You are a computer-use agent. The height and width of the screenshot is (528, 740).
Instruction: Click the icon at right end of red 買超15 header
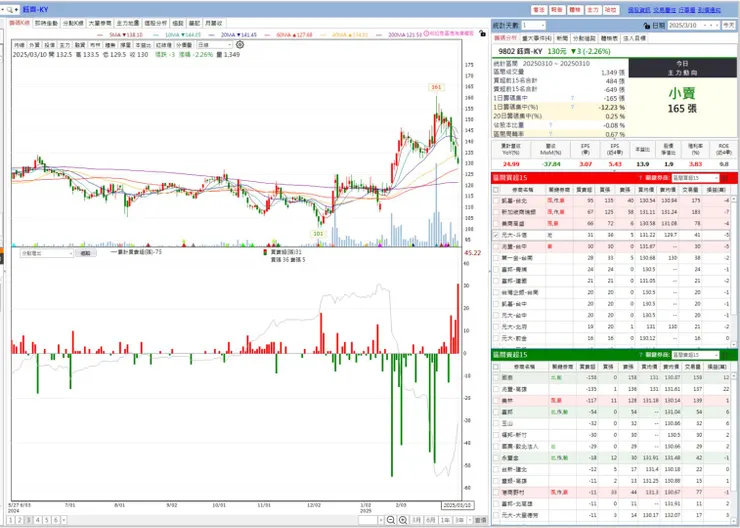(725, 178)
